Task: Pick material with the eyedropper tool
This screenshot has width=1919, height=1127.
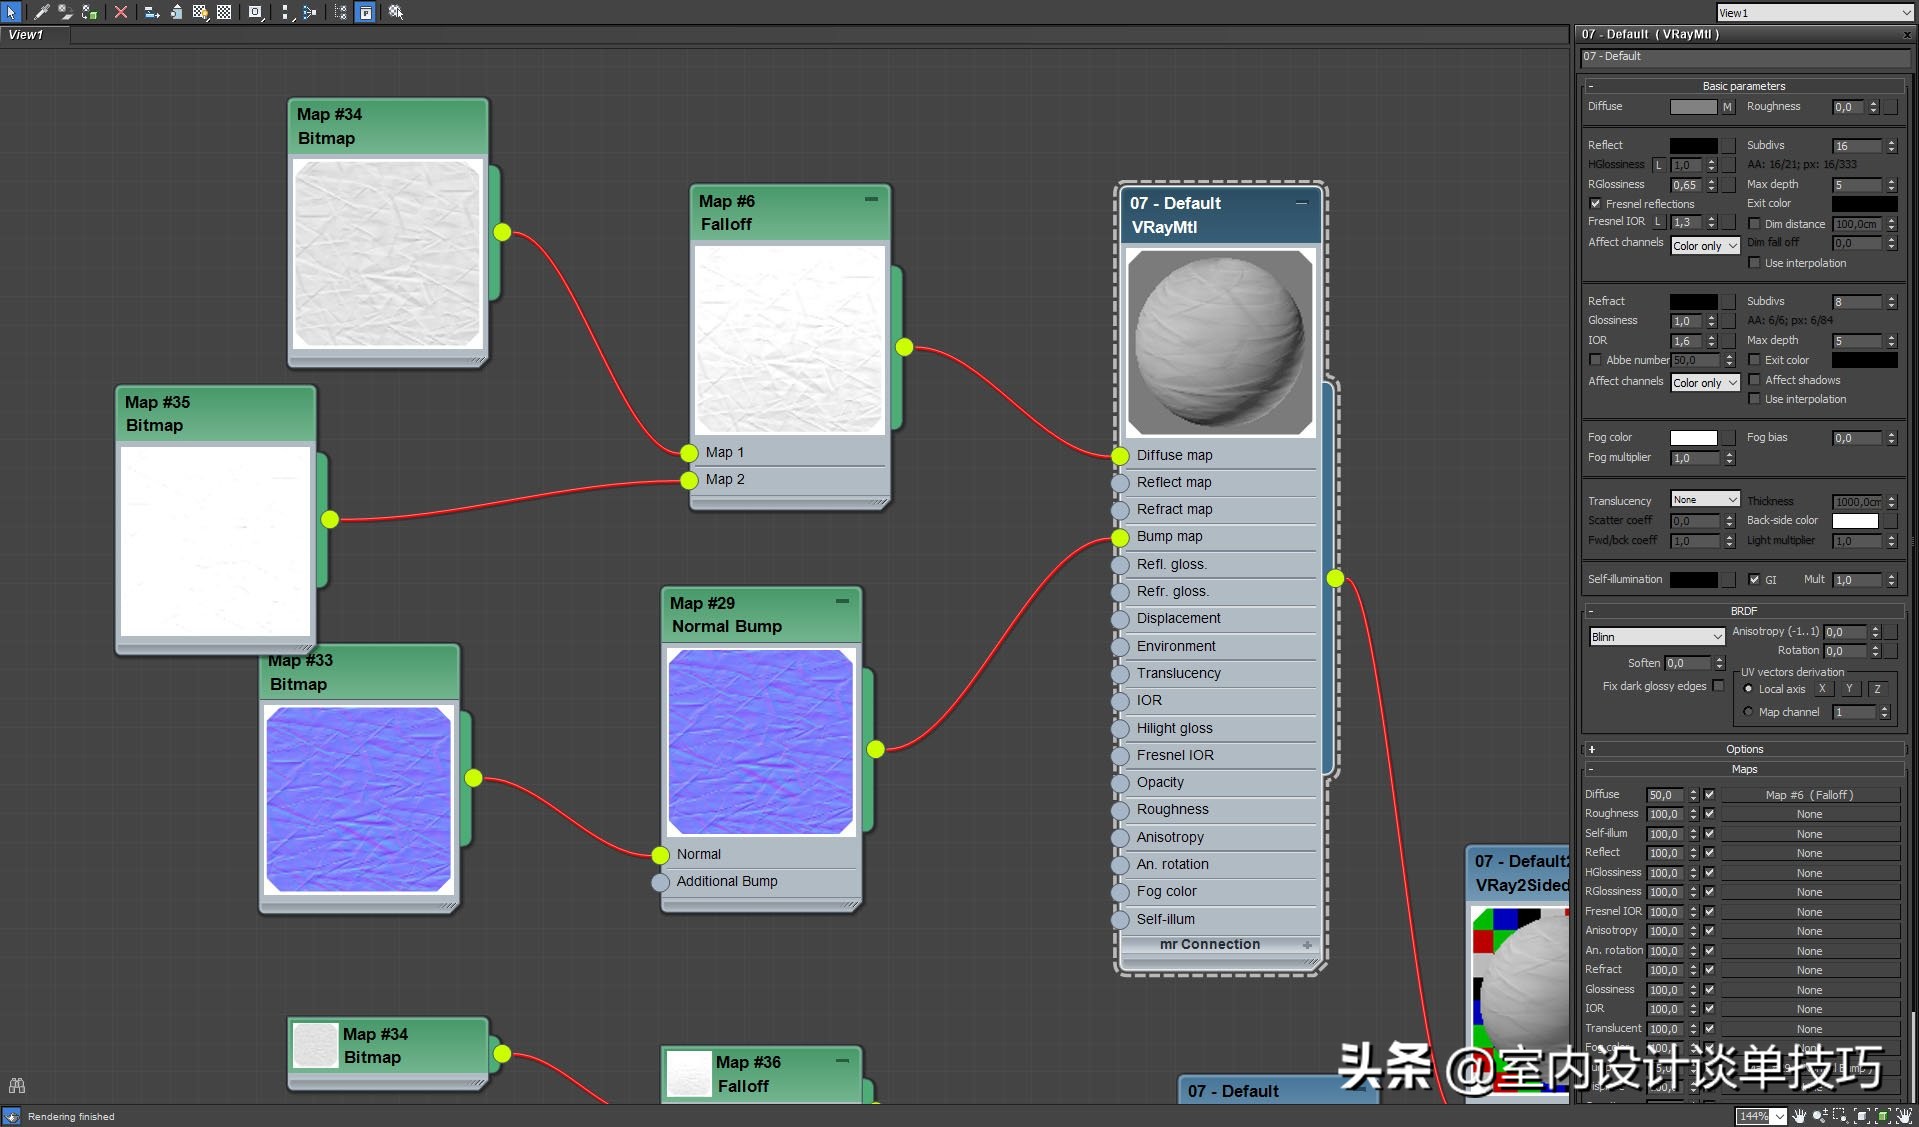Action: (x=41, y=12)
